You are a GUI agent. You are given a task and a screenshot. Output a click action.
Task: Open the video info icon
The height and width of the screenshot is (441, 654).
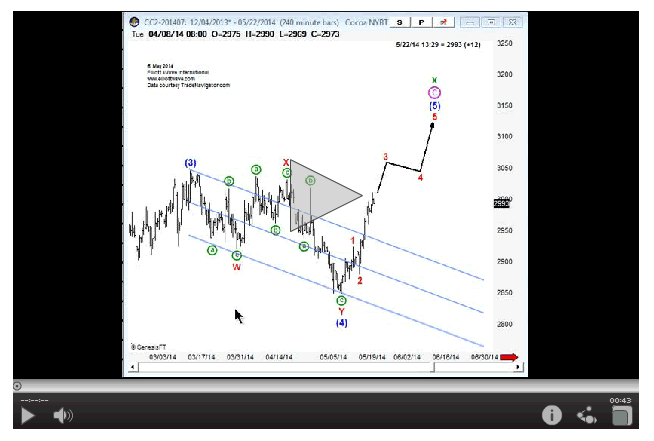[x=551, y=415]
